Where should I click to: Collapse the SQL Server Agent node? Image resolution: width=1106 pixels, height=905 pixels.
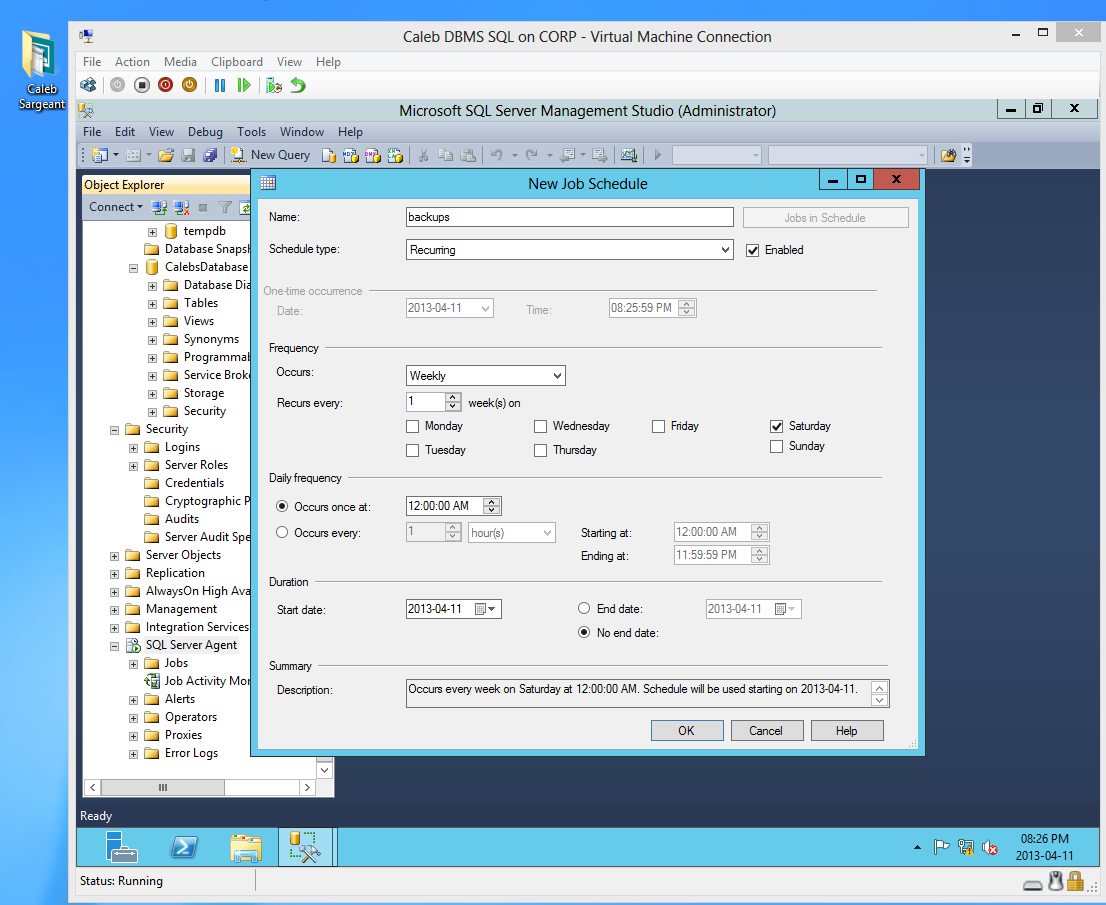pyautogui.click(x=114, y=646)
